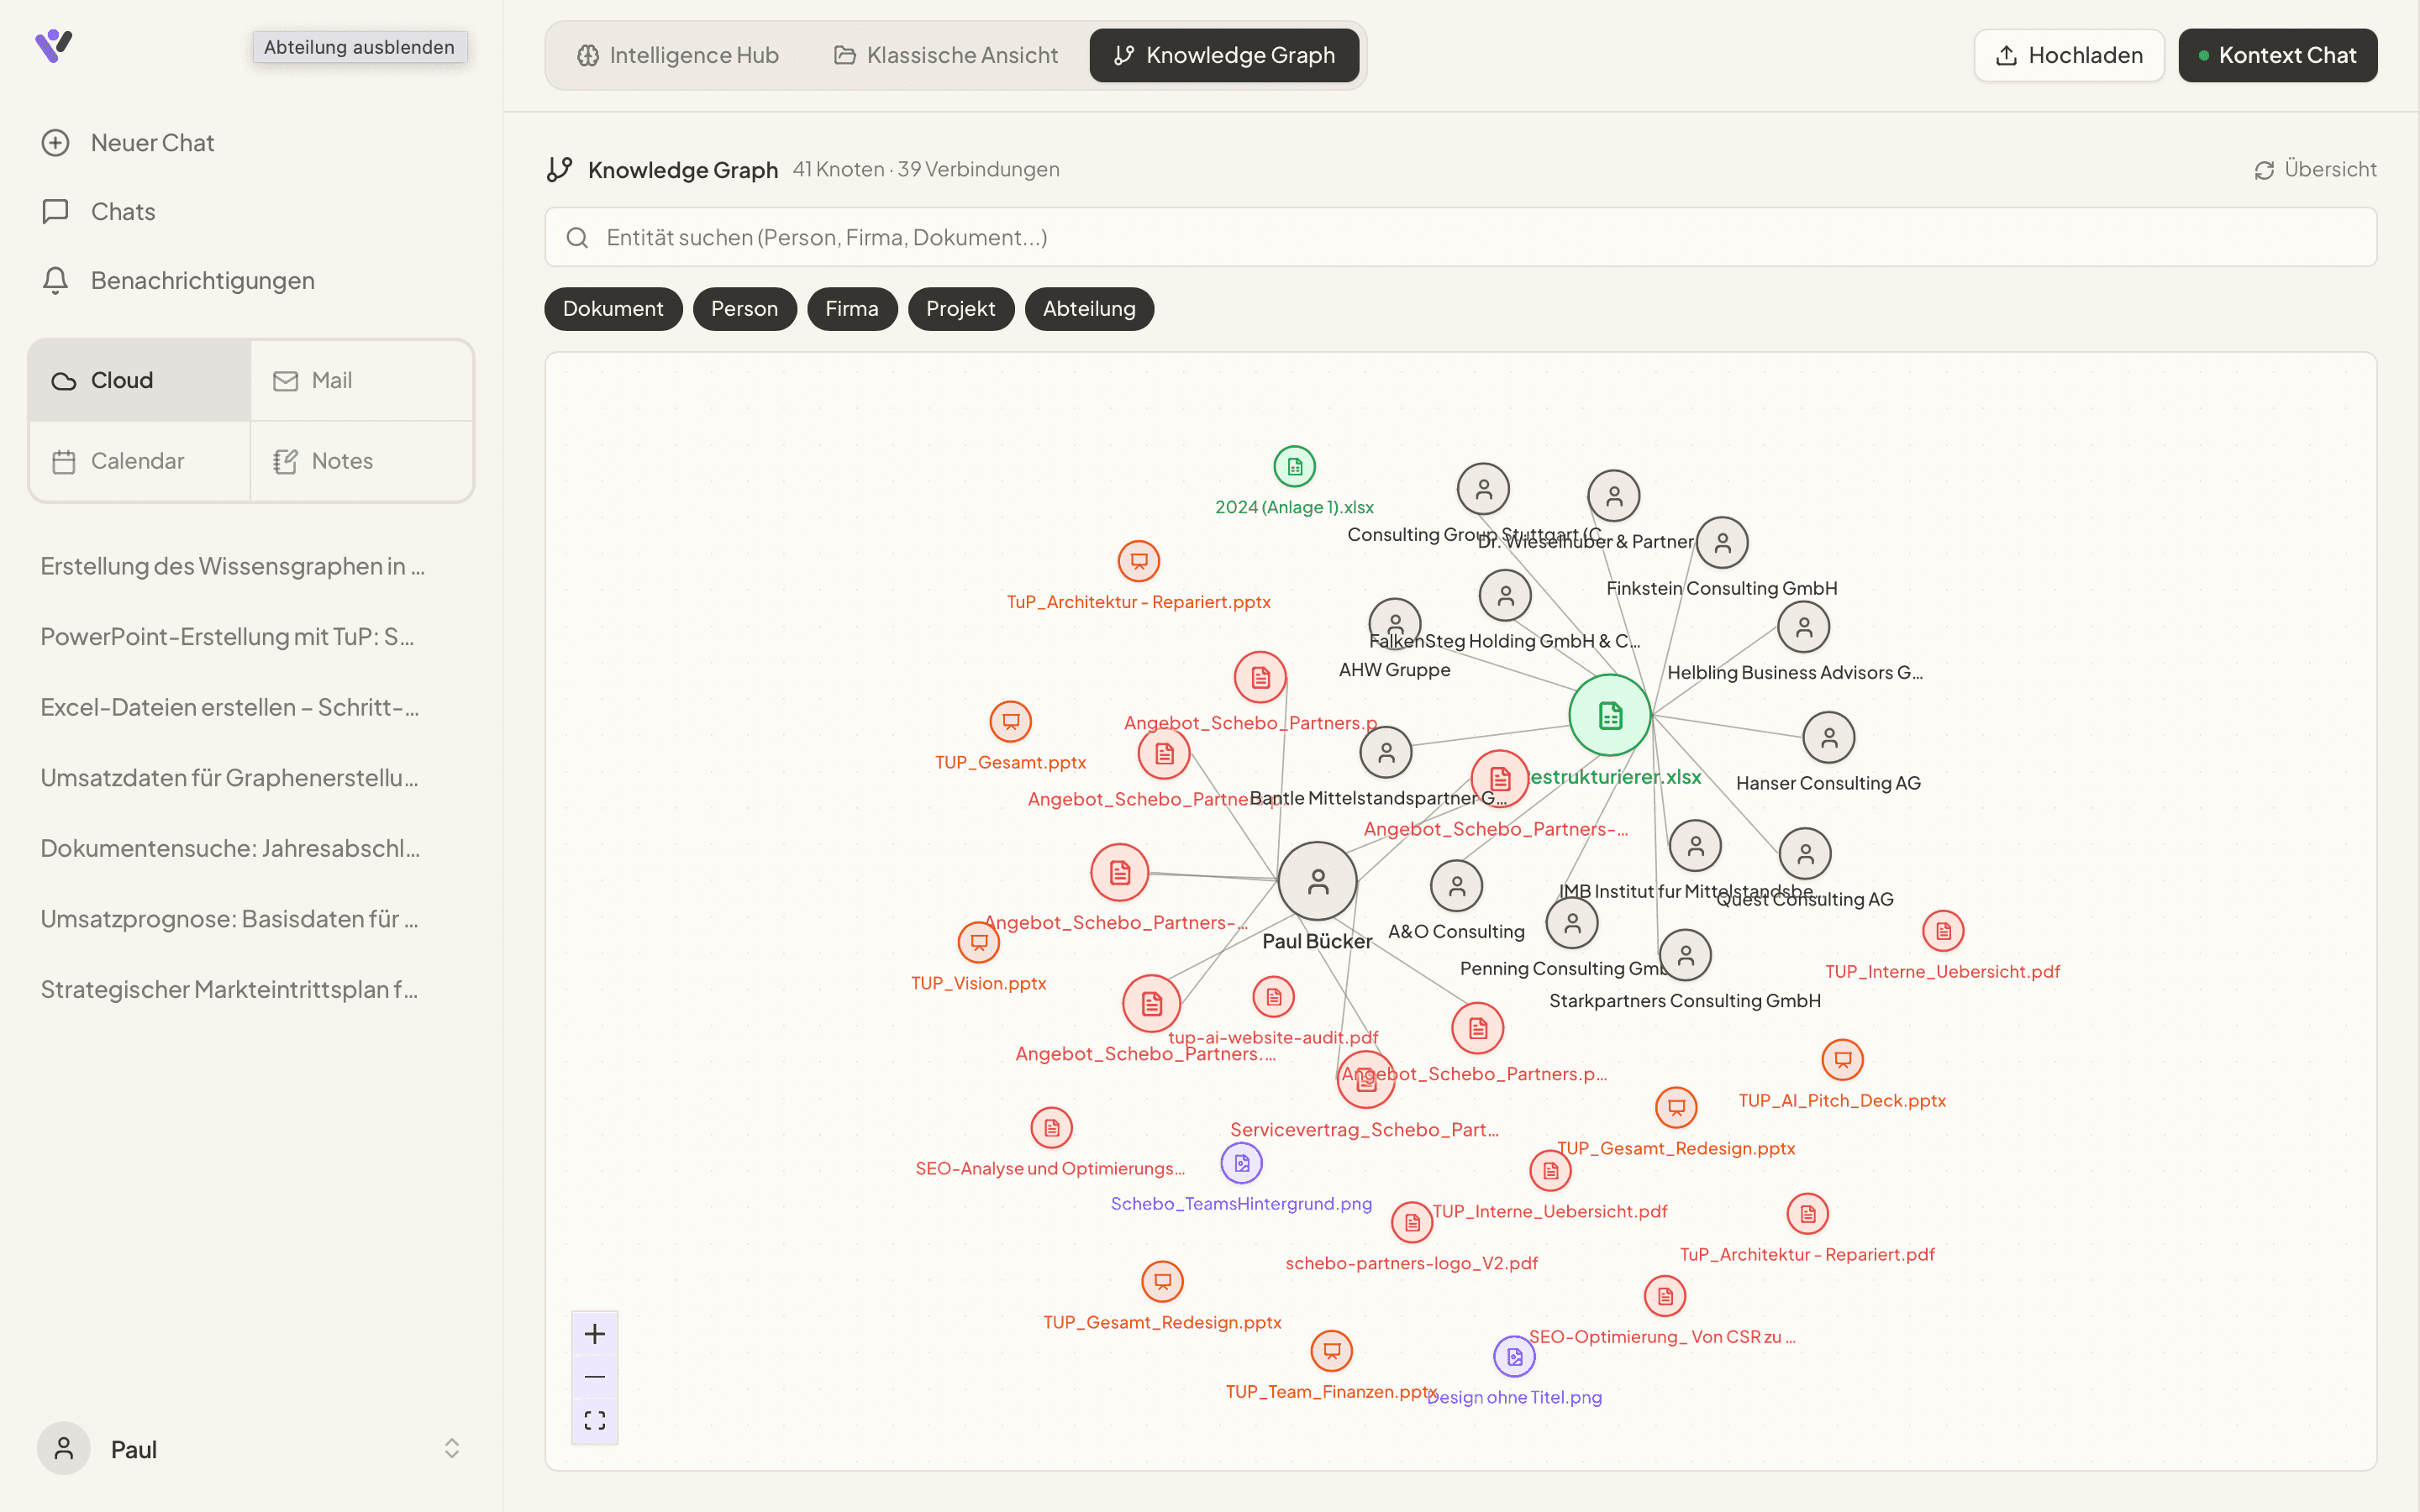2420x1512 pixels.
Task: Select the Paul Bücker person node
Action: tap(1318, 881)
